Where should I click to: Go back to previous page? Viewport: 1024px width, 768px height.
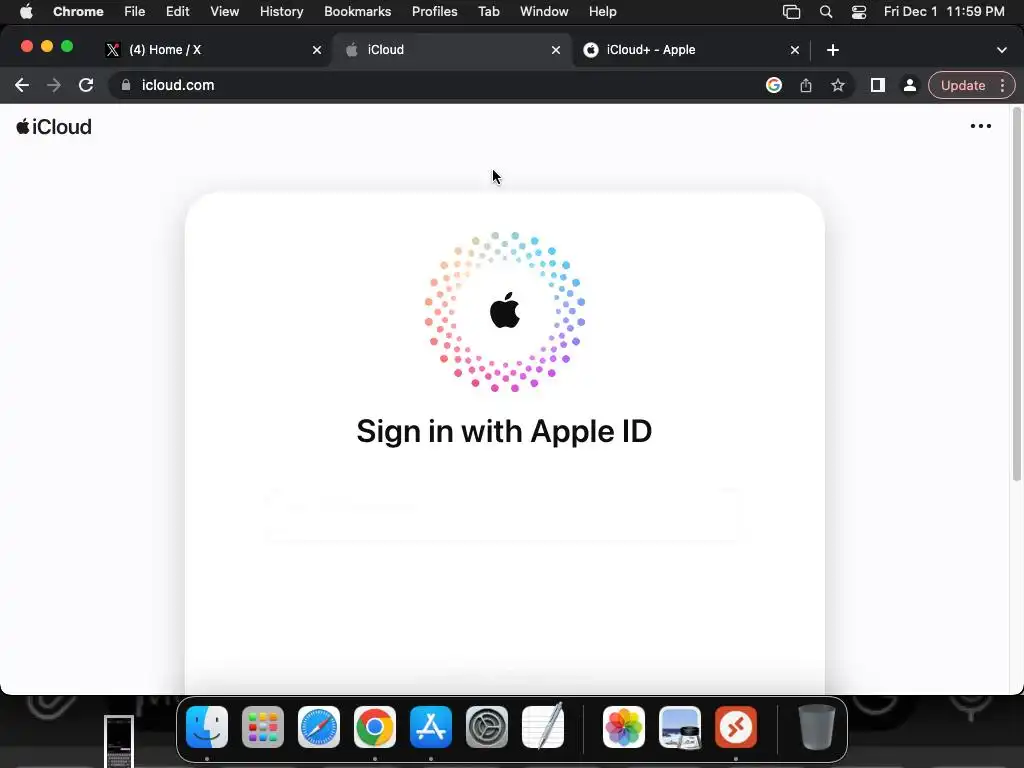tap(22, 85)
